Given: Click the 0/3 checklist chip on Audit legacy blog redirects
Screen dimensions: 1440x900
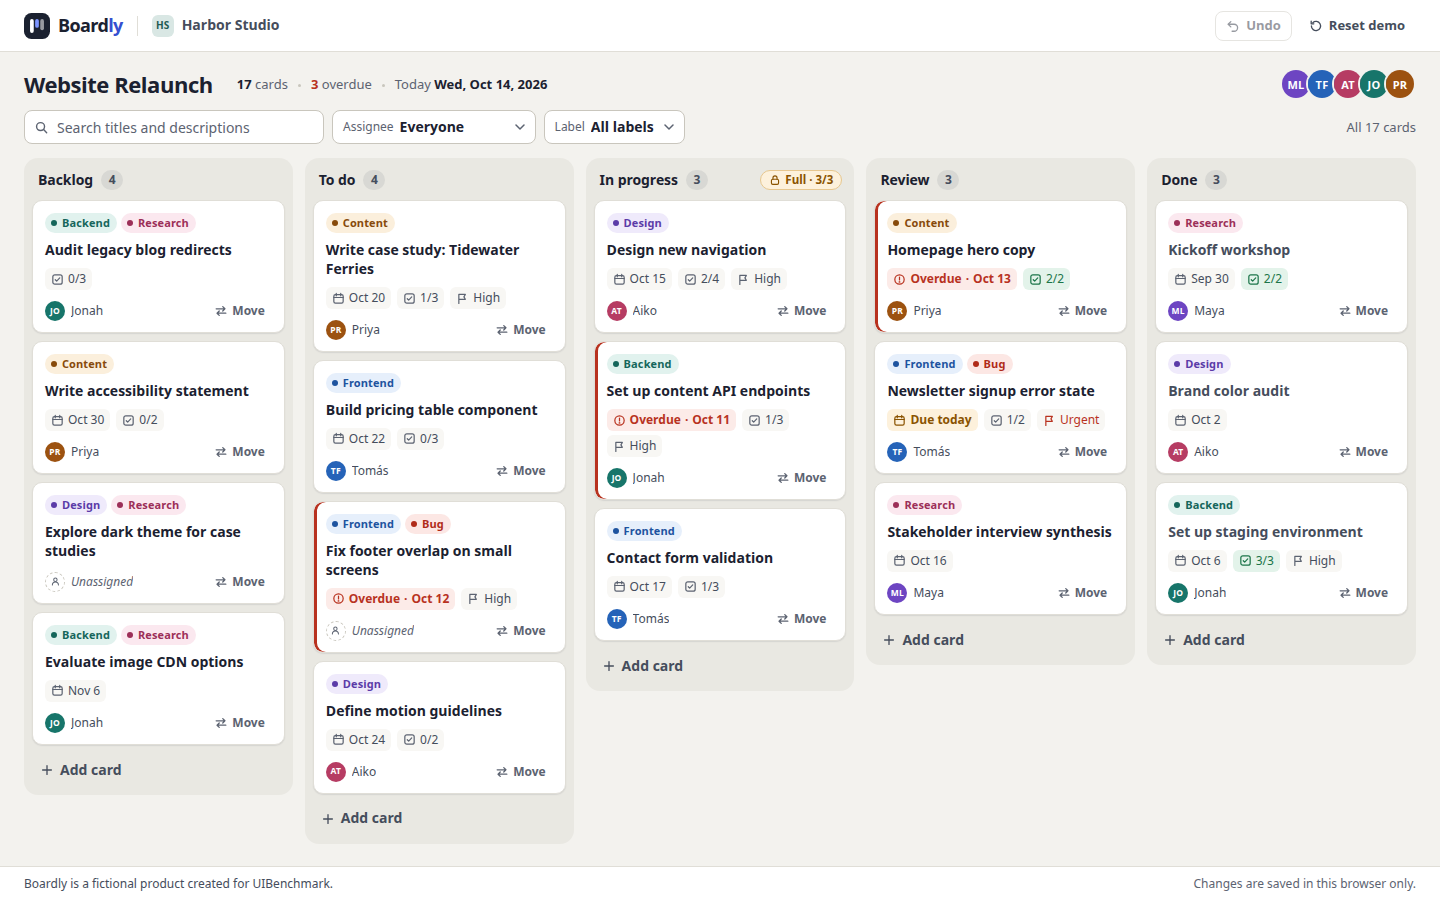Looking at the screenshot, I should [x=69, y=279].
